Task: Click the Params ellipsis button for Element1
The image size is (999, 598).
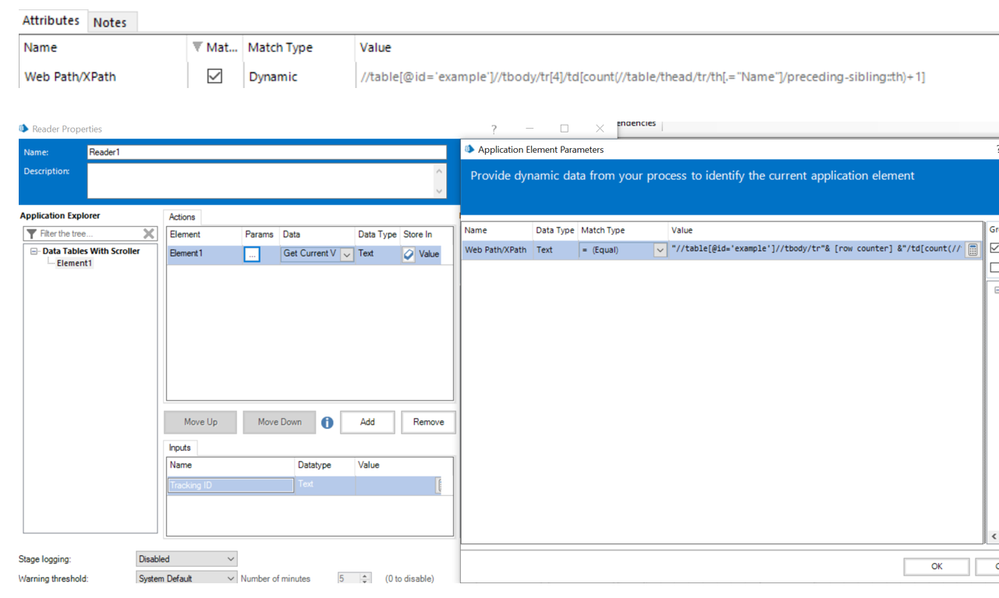Action: pyautogui.click(x=252, y=255)
